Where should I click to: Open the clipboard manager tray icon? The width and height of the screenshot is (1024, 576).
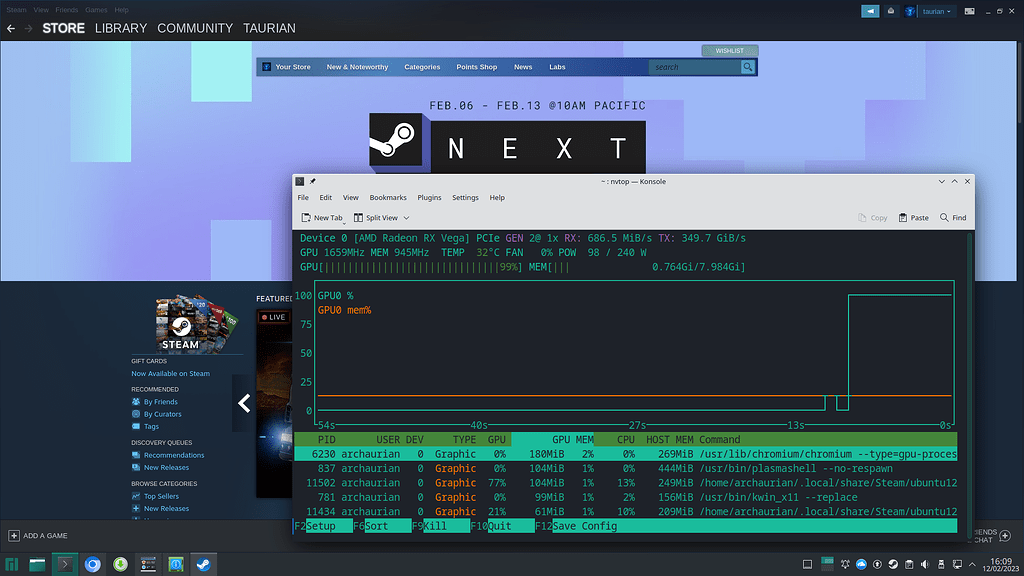[909, 564]
